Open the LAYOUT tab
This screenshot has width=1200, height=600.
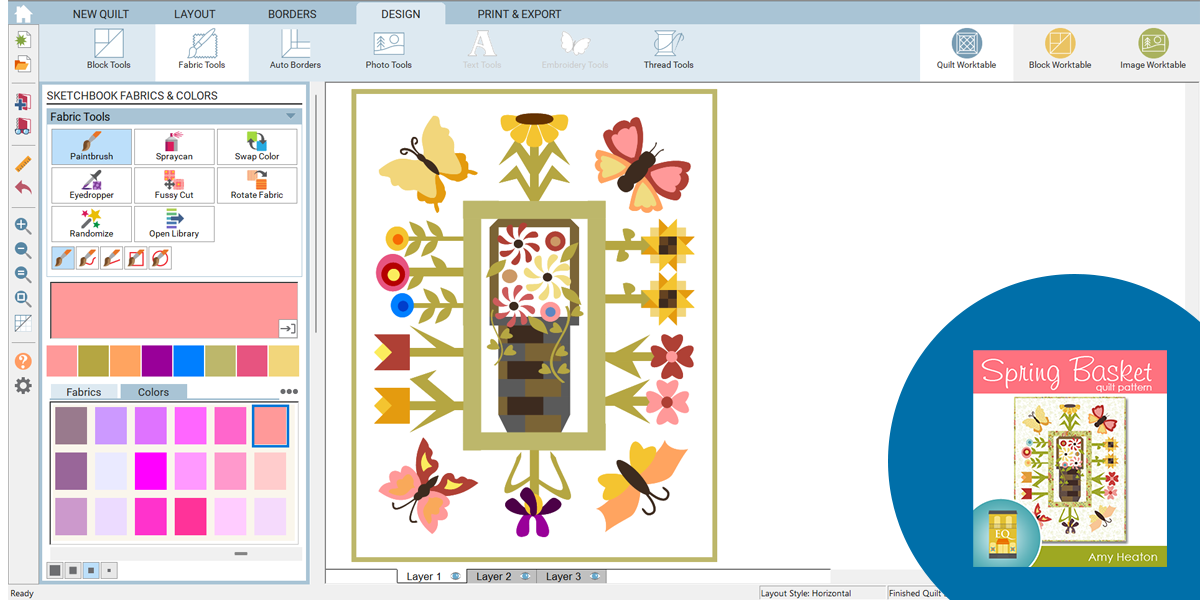194,14
